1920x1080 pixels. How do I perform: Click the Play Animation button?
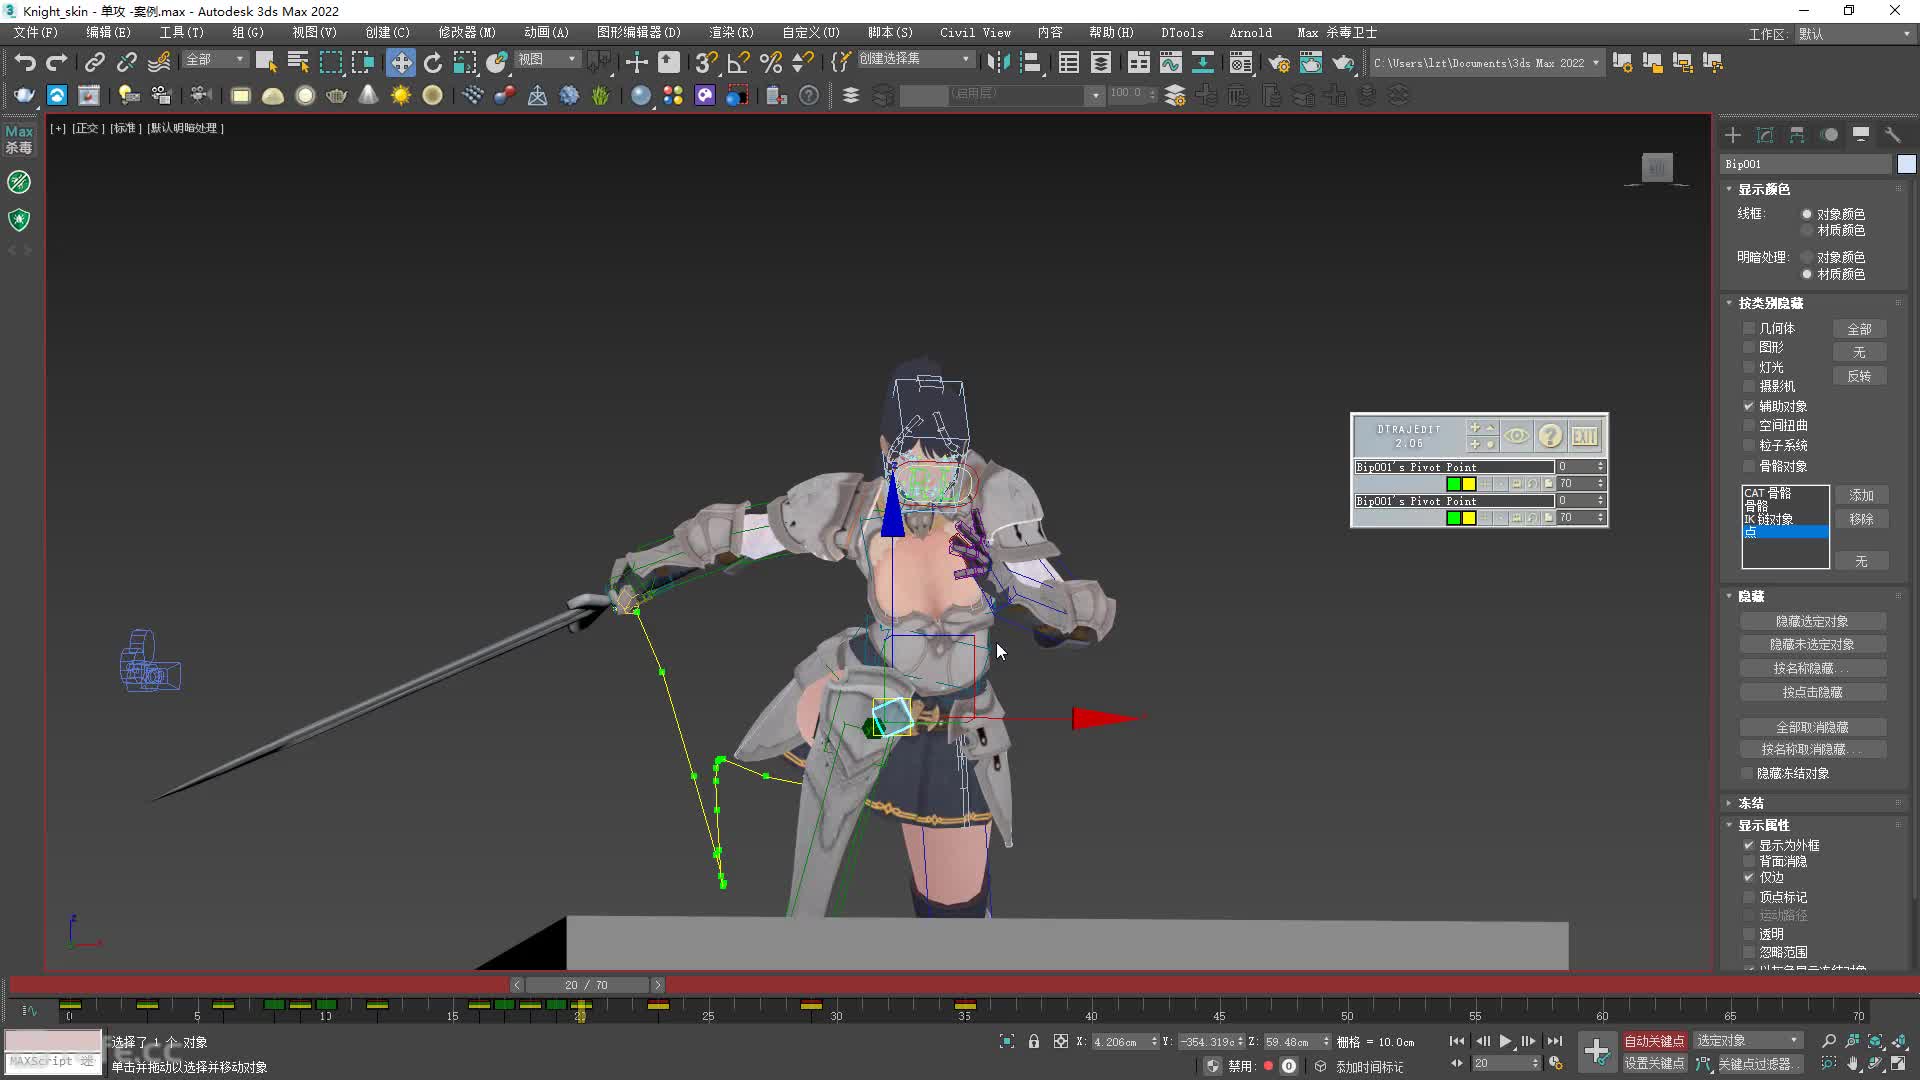click(x=1505, y=1041)
